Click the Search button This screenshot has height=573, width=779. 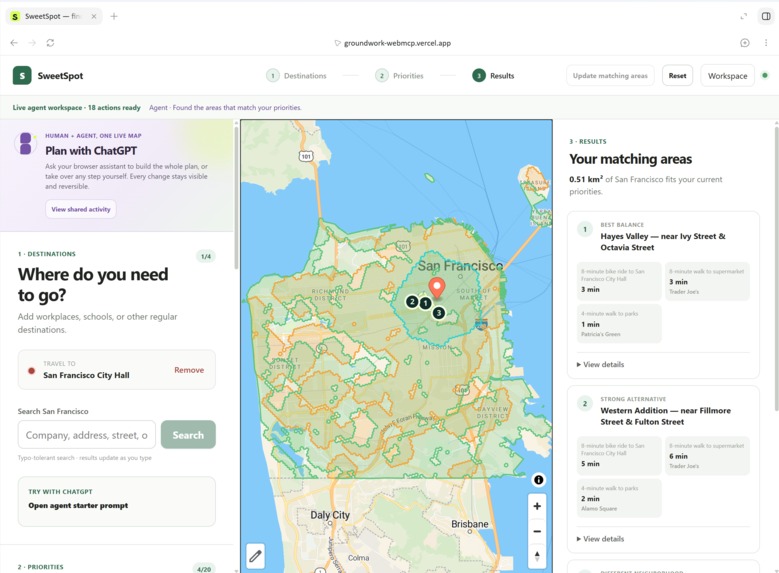click(x=188, y=435)
